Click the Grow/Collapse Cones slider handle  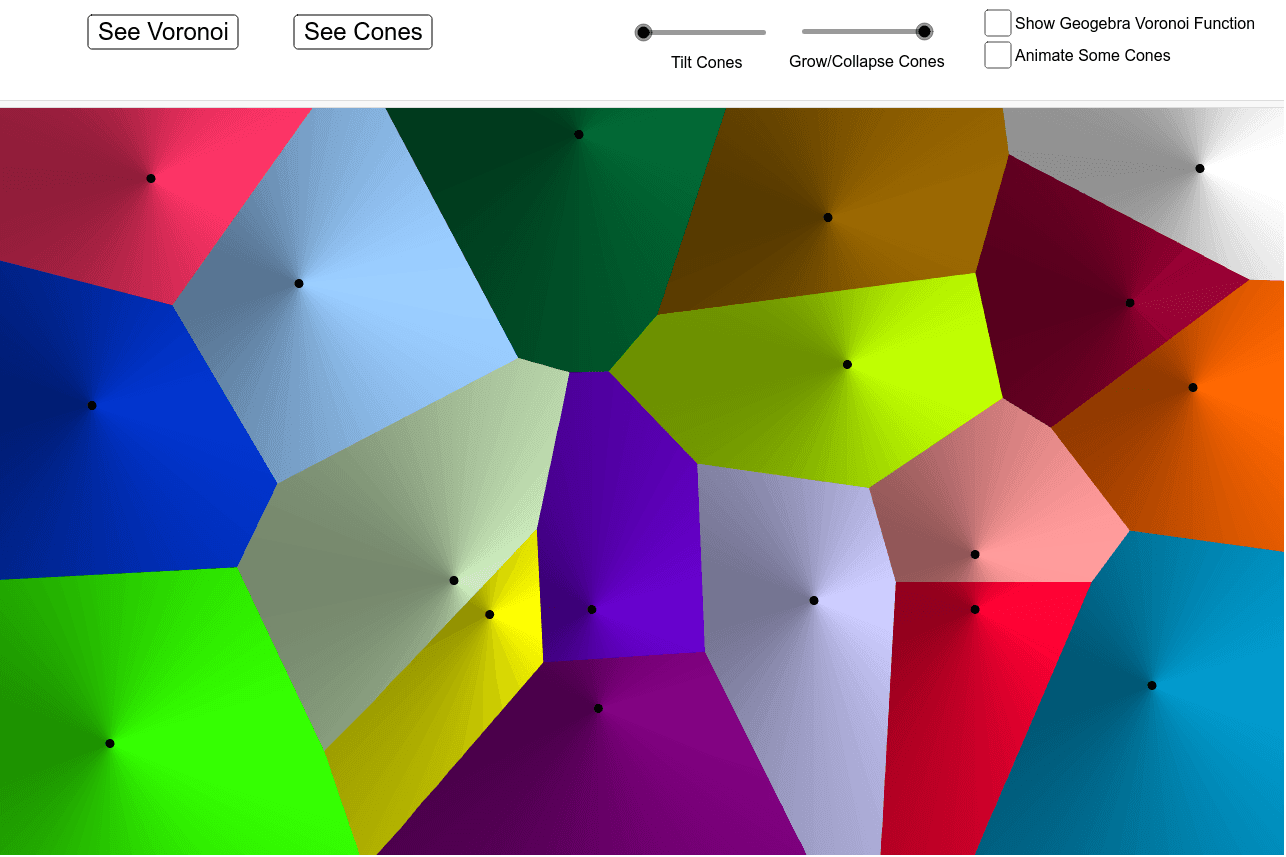click(925, 32)
